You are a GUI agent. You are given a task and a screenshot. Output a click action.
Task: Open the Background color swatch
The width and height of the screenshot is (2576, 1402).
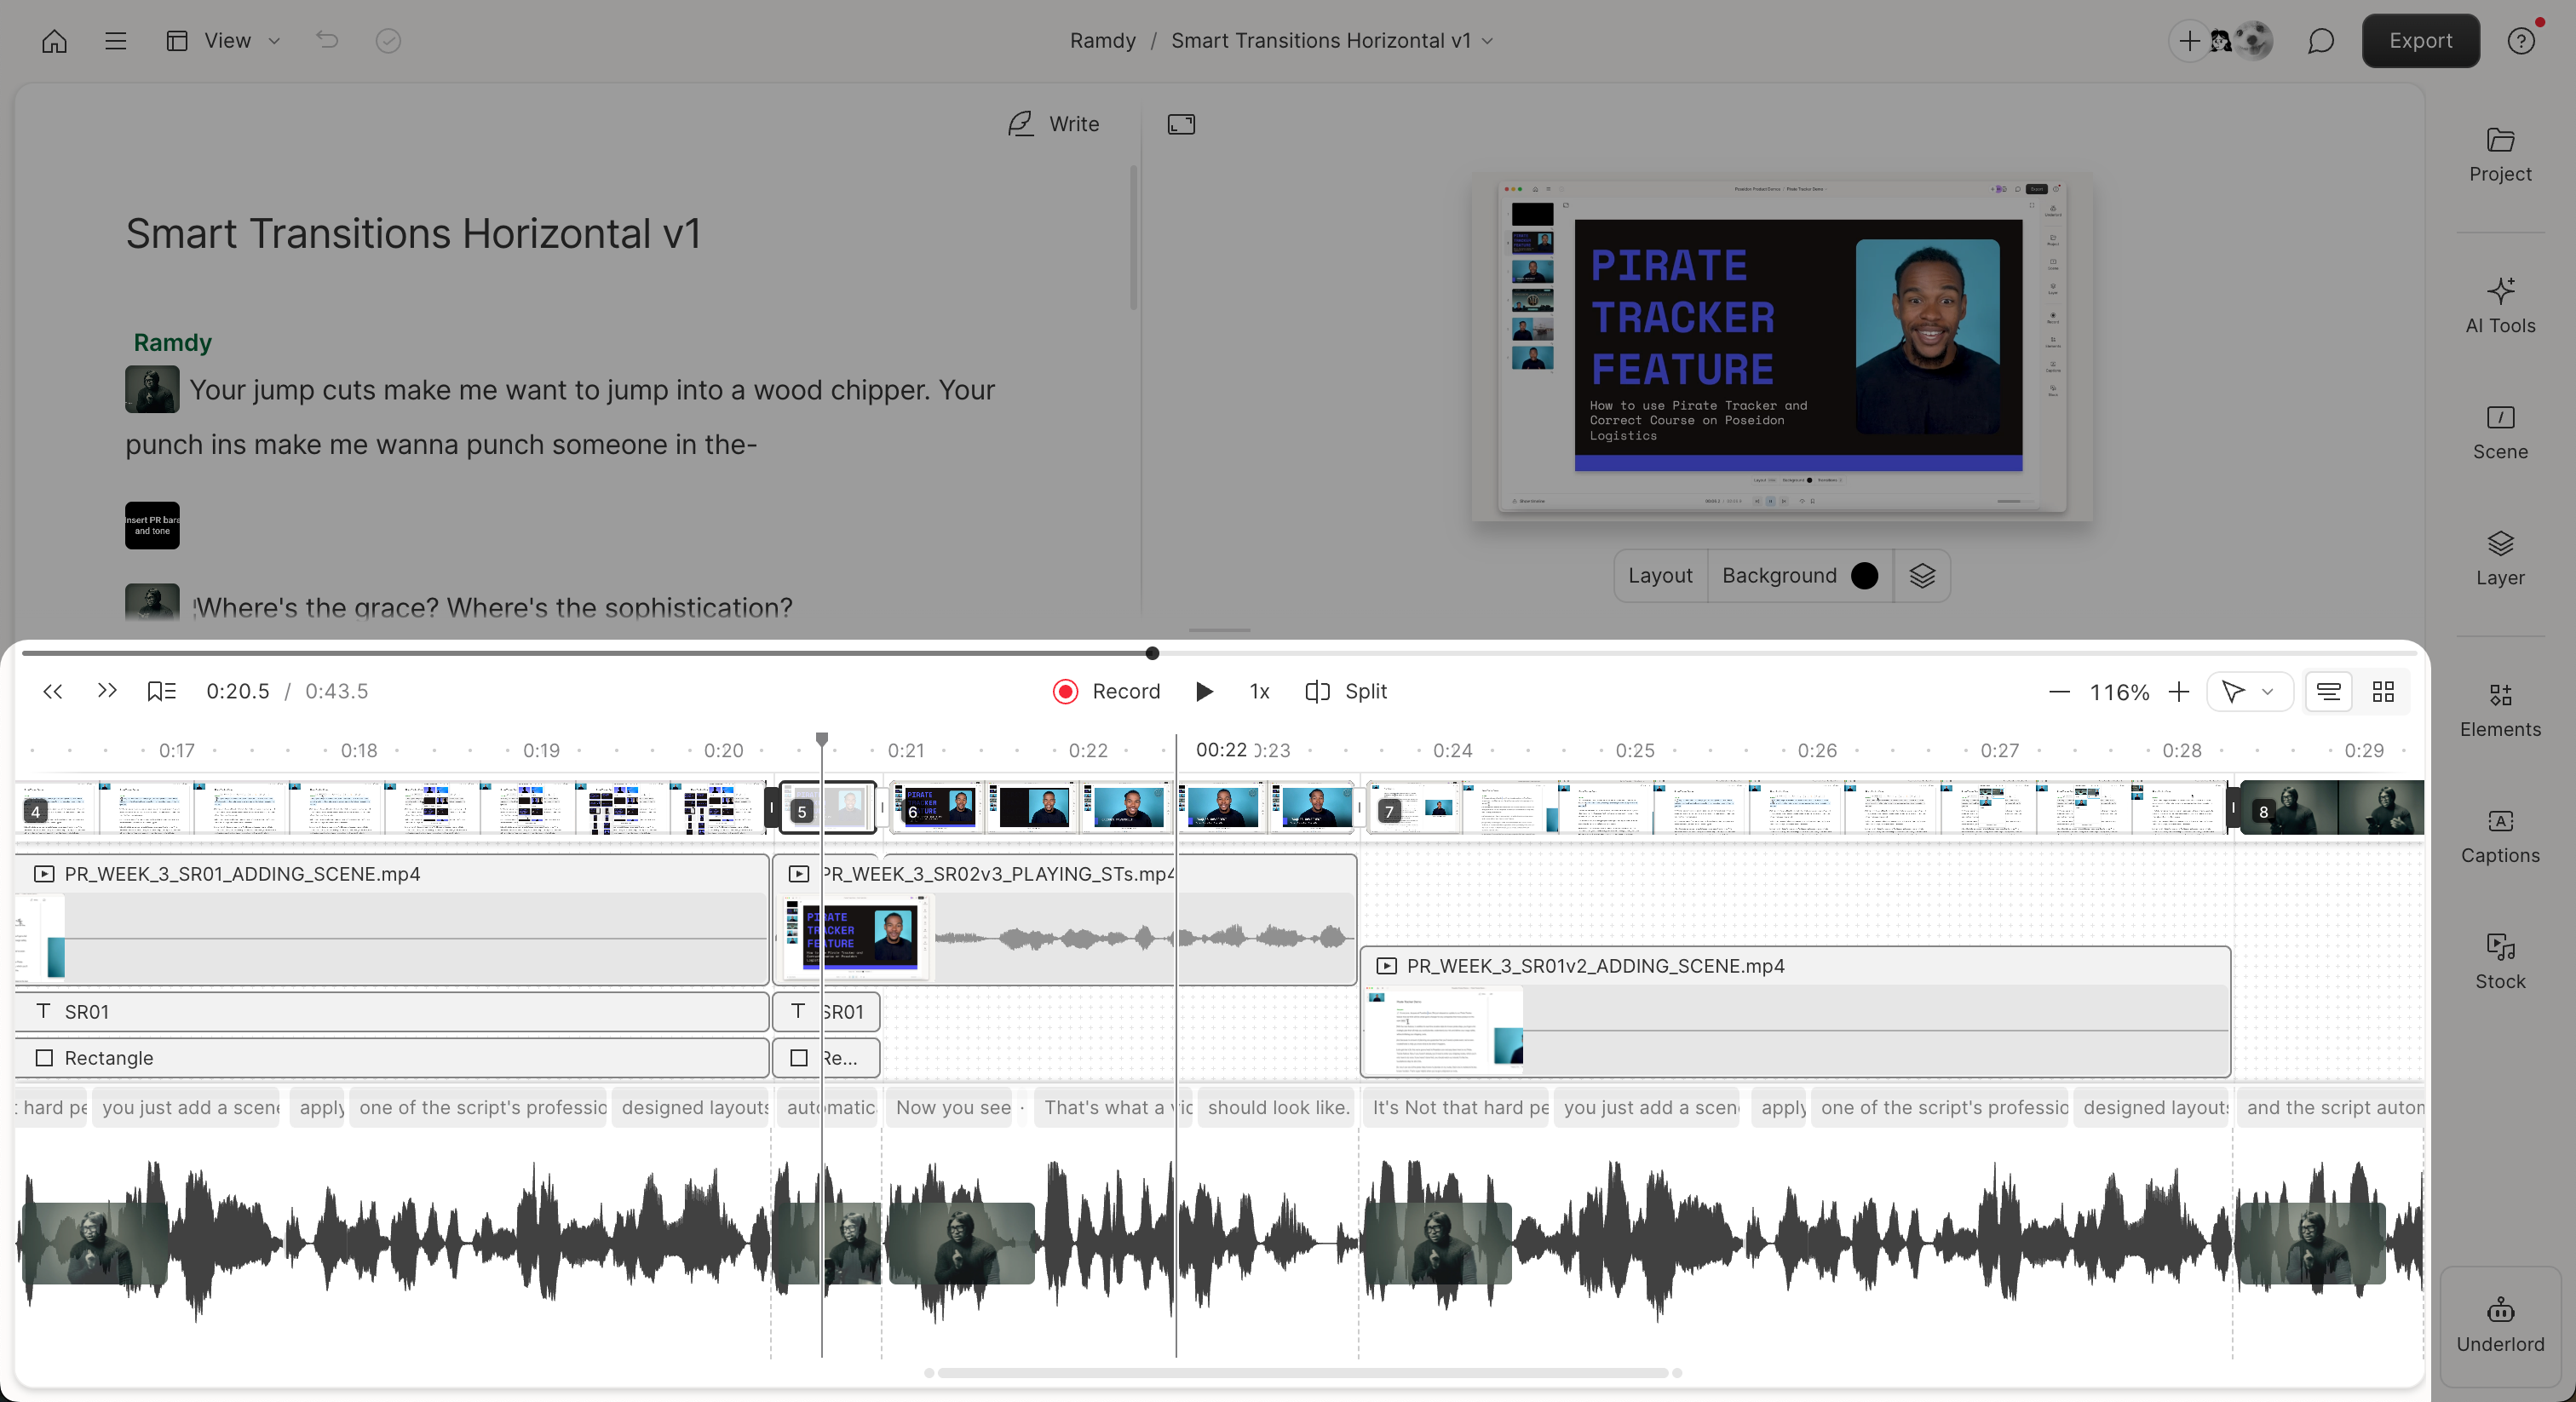tap(1863, 575)
